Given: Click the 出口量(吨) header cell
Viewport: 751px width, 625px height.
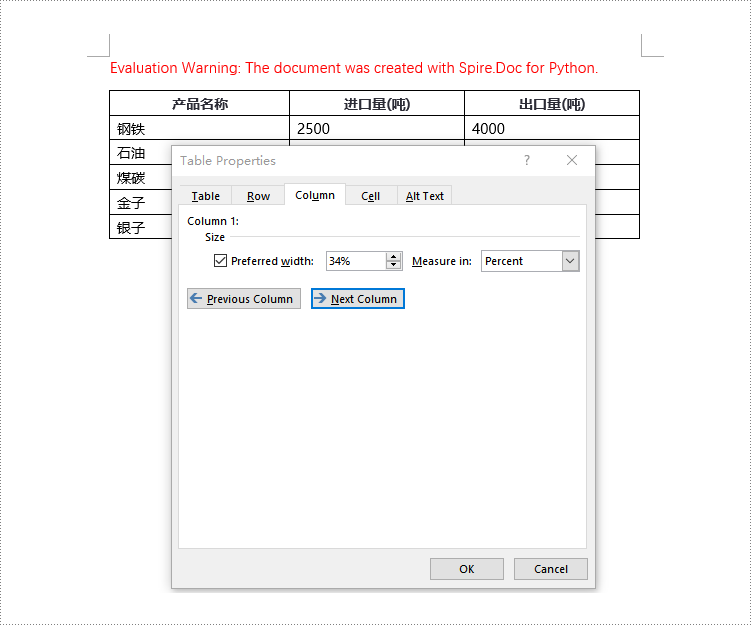Looking at the screenshot, I should pos(552,103).
